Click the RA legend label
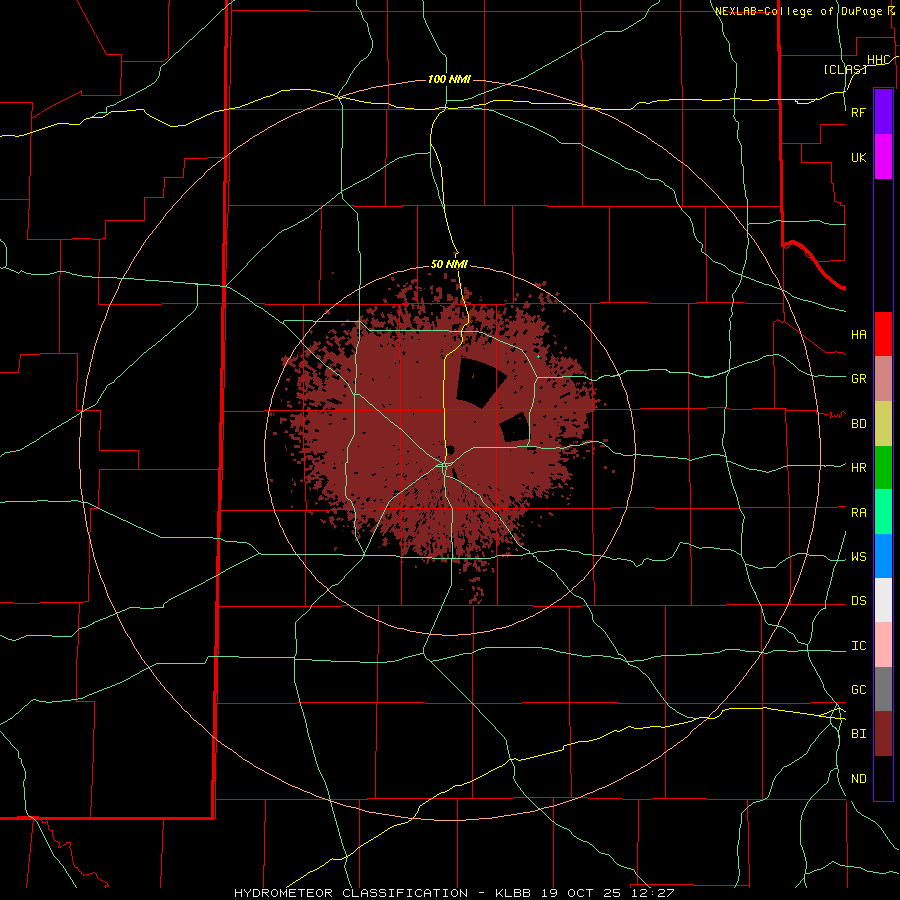900x900 pixels. pos(858,513)
